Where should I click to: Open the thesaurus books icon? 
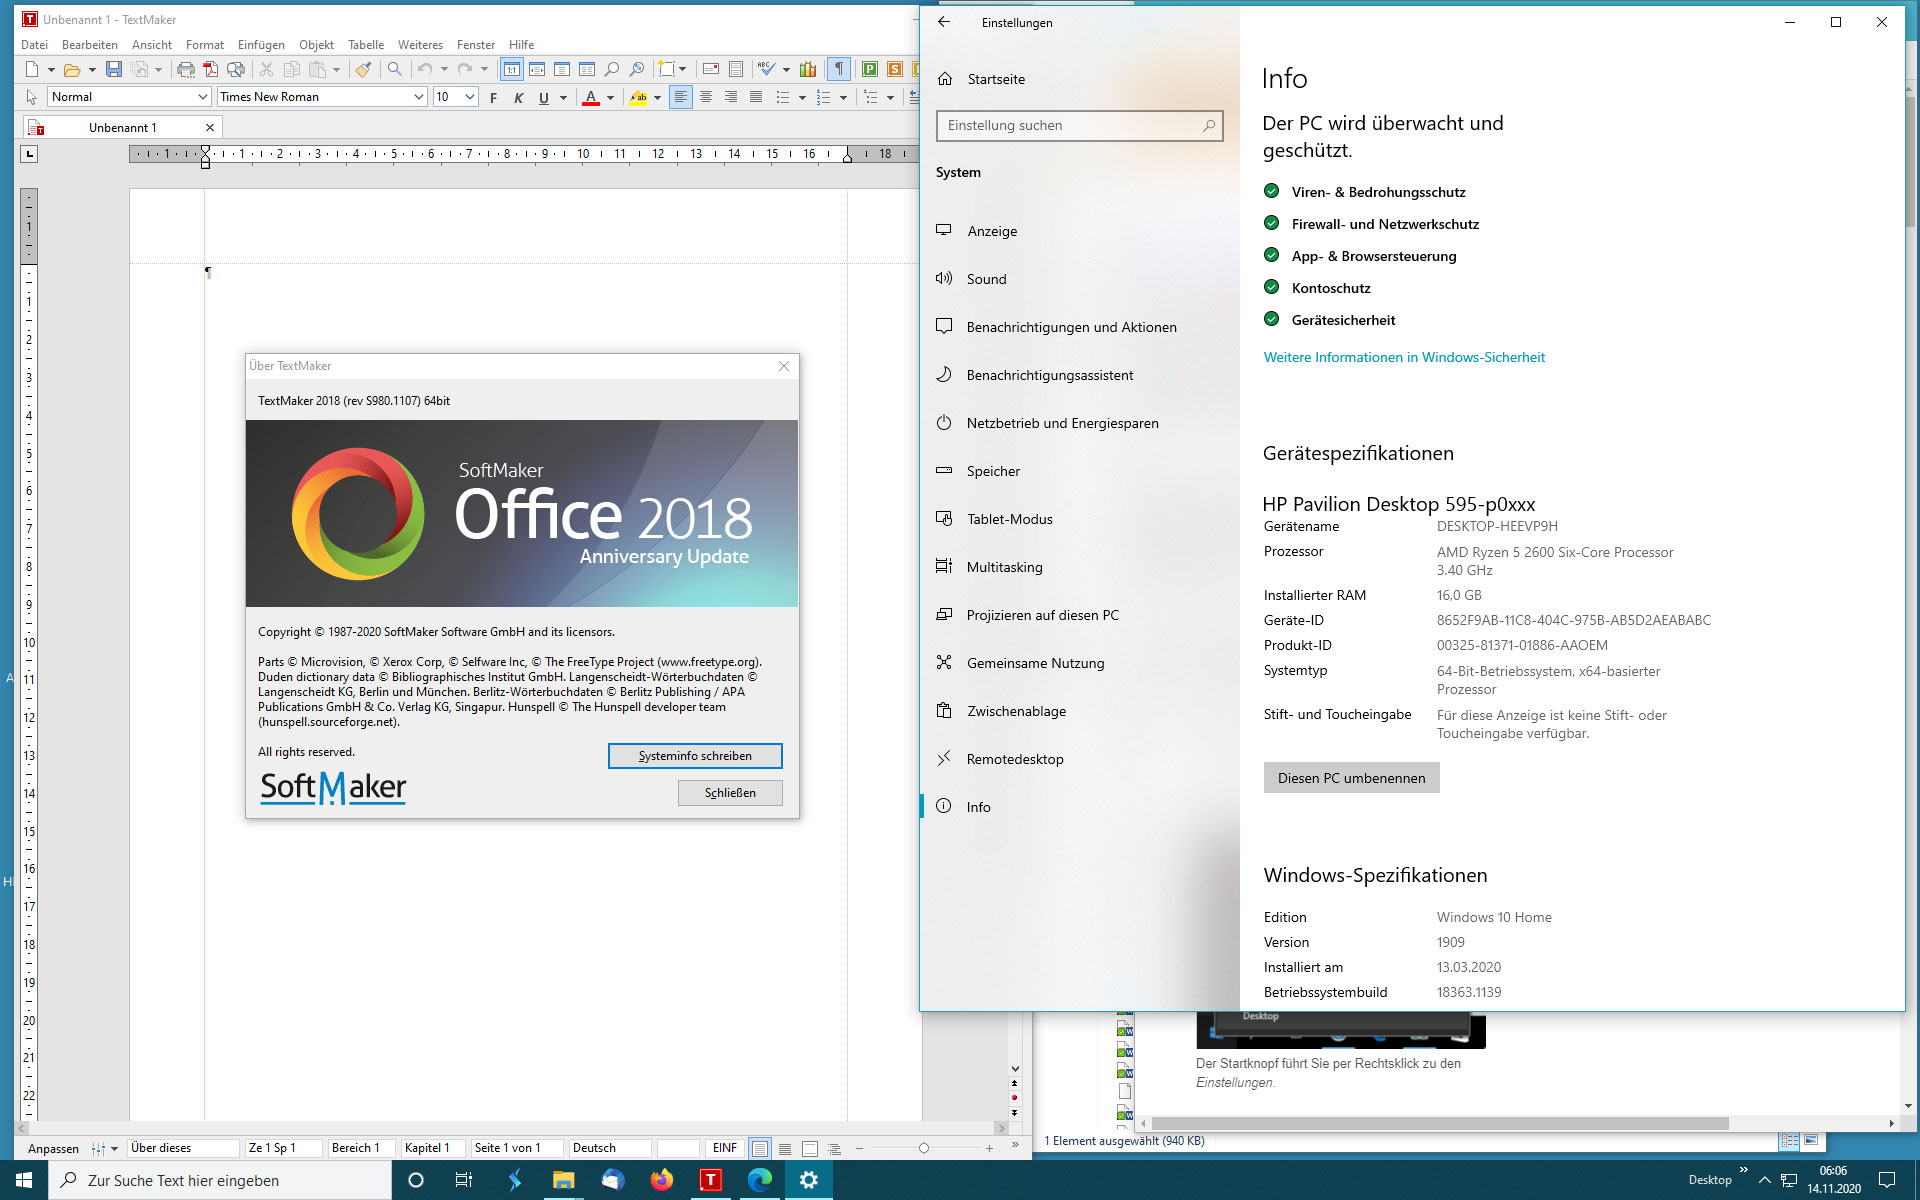(x=808, y=69)
